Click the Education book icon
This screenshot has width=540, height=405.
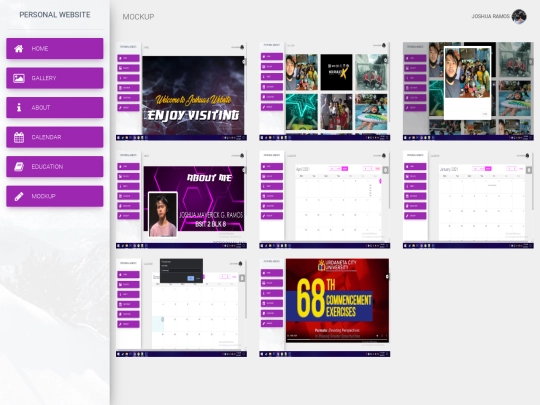click(19, 167)
